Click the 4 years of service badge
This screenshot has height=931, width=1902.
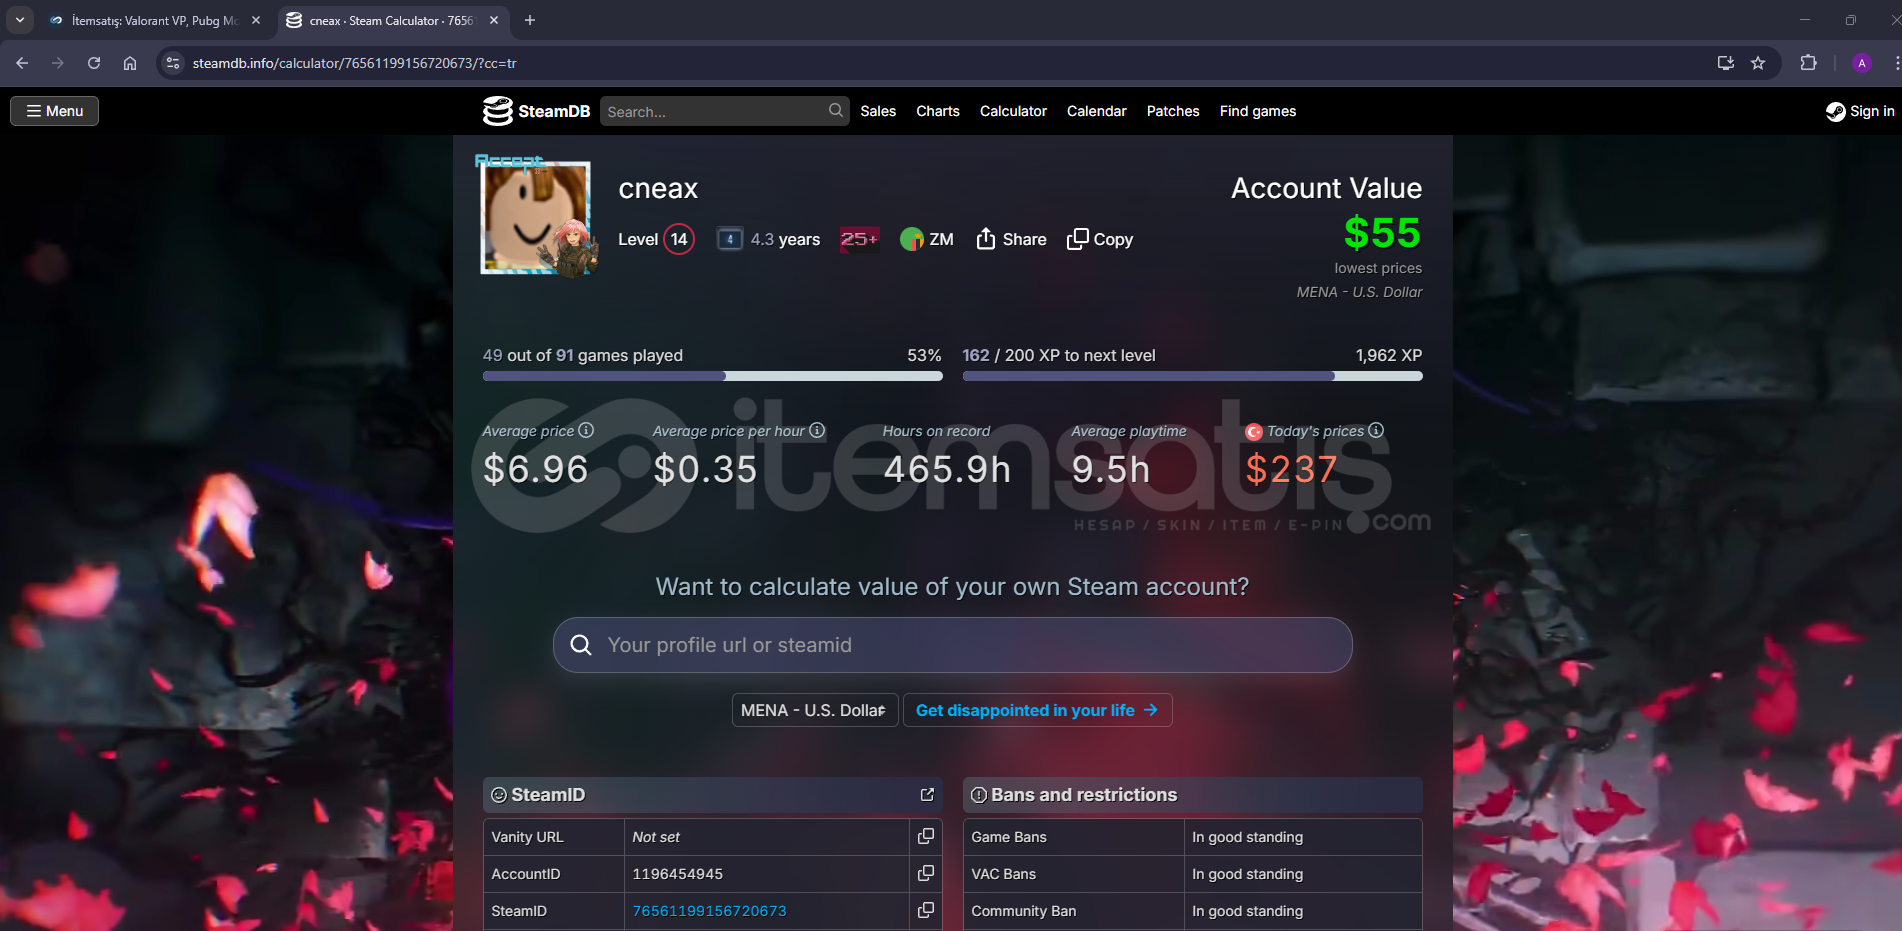(x=730, y=239)
